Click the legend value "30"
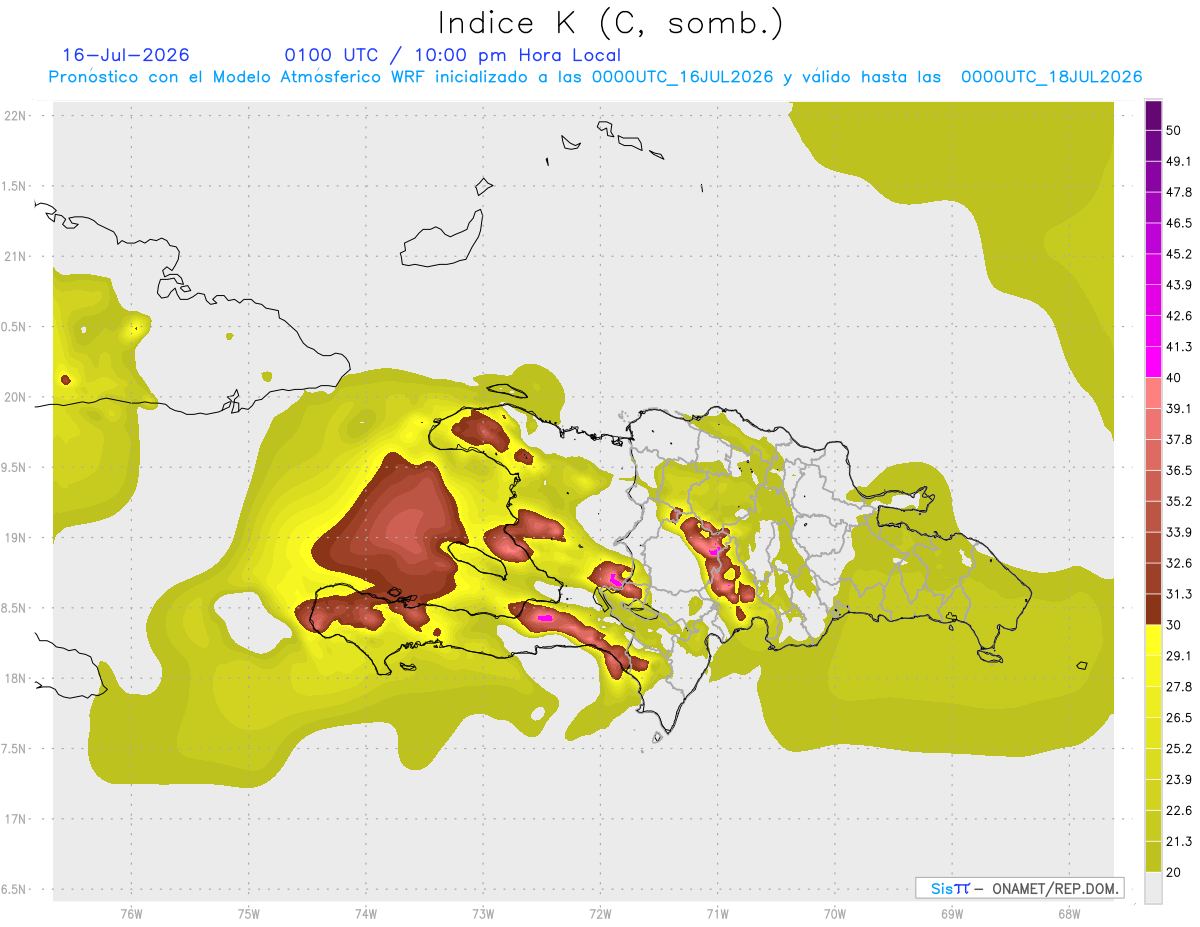The width and height of the screenshot is (1200, 927). coord(1173,625)
